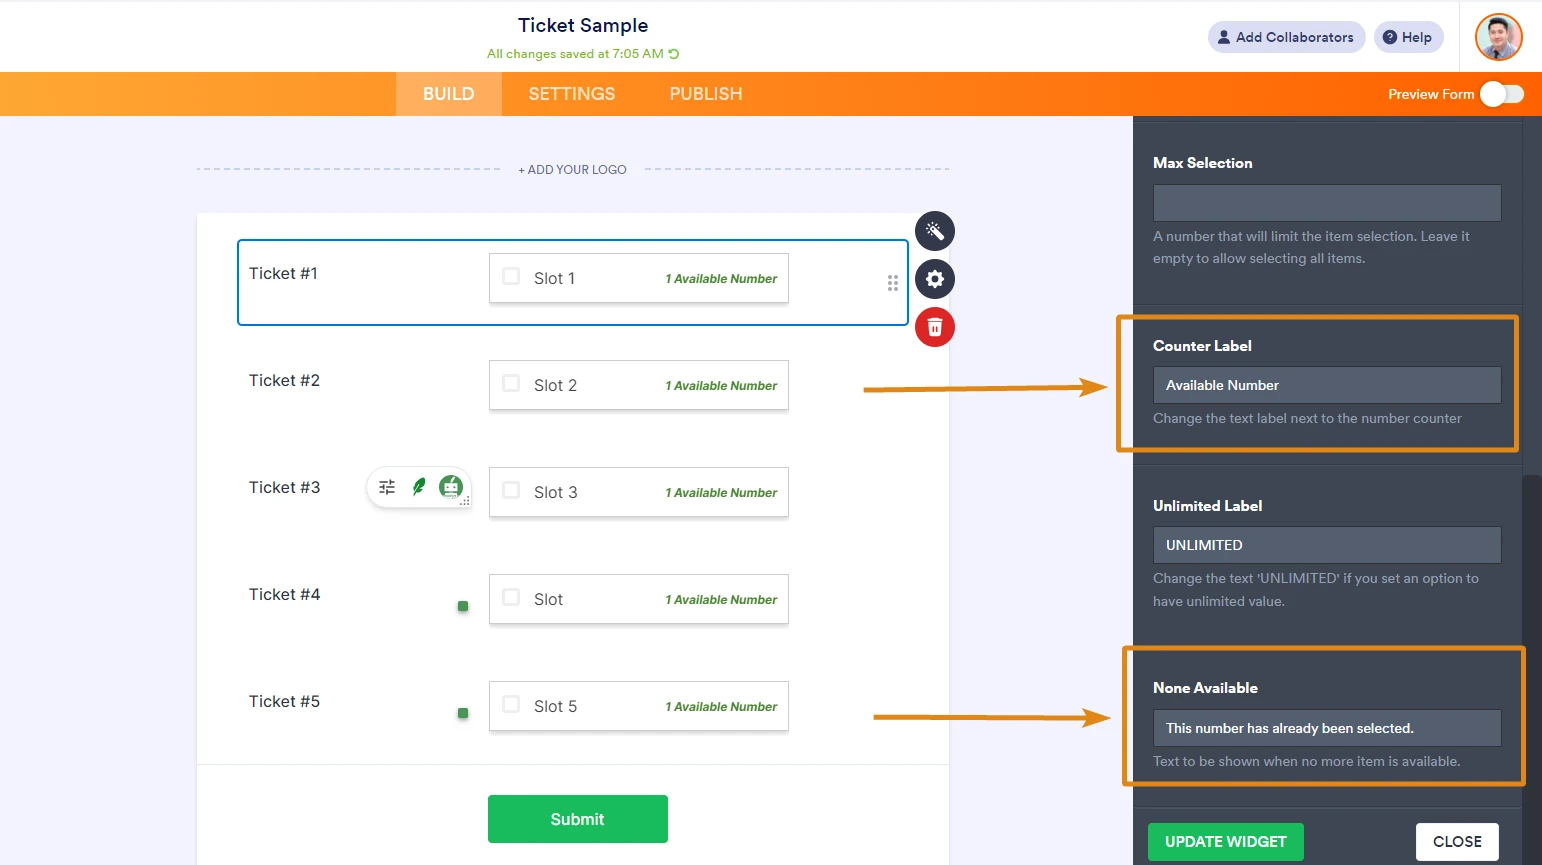Switch to the PUBLISH tab
The image size is (1542, 865).
pos(705,93)
